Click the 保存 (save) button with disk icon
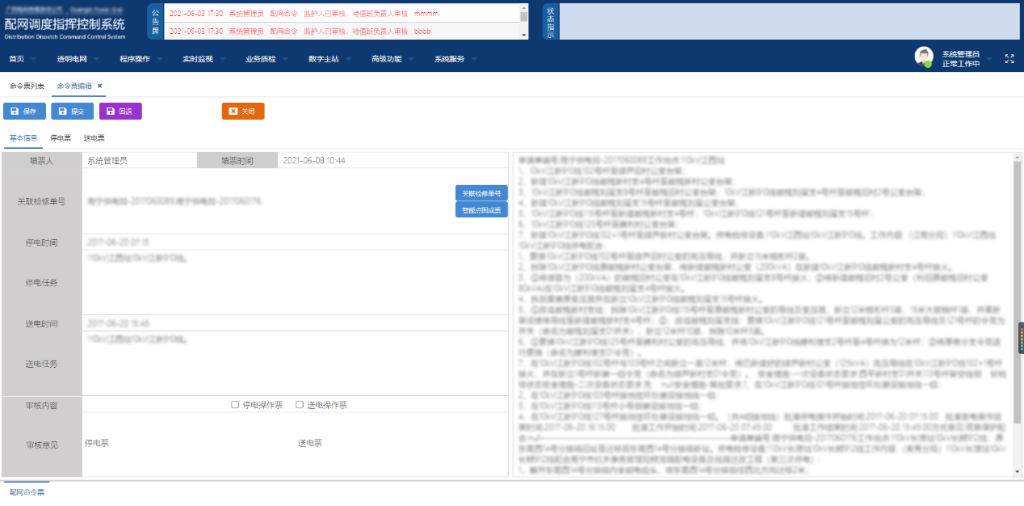 tap(24, 111)
